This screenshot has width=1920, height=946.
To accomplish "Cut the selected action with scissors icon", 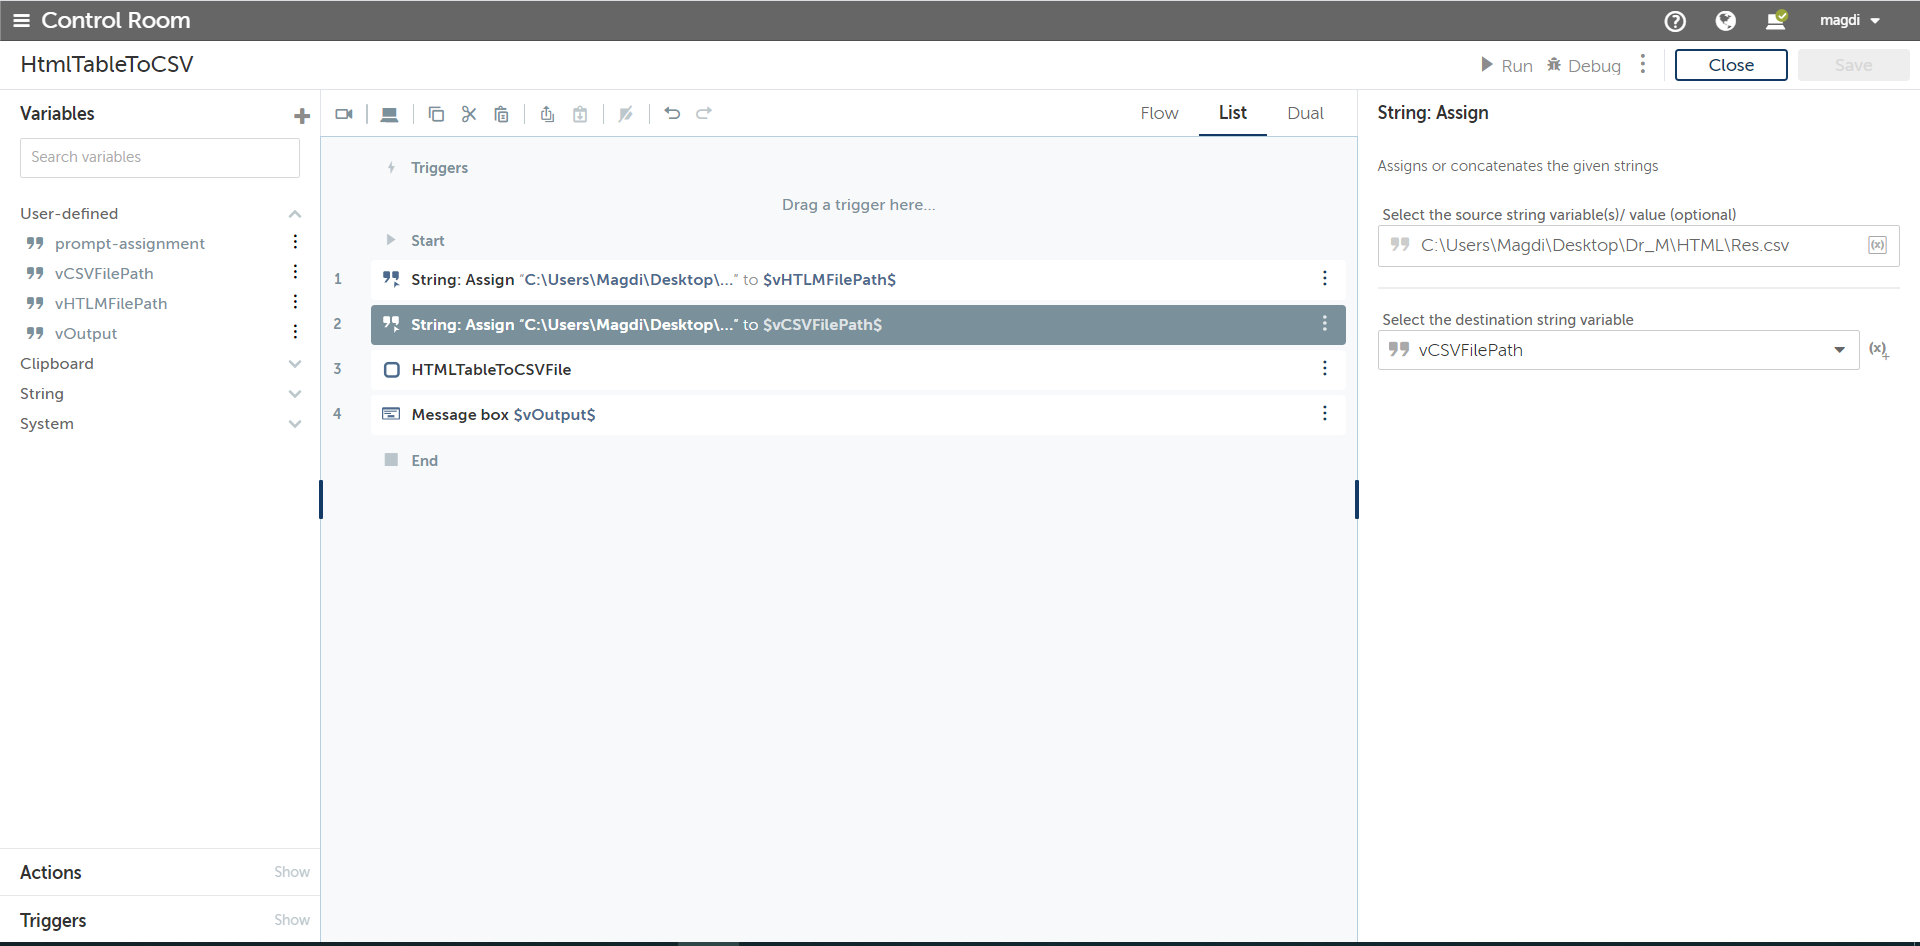I will pyautogui.click(x=469, y=114).
